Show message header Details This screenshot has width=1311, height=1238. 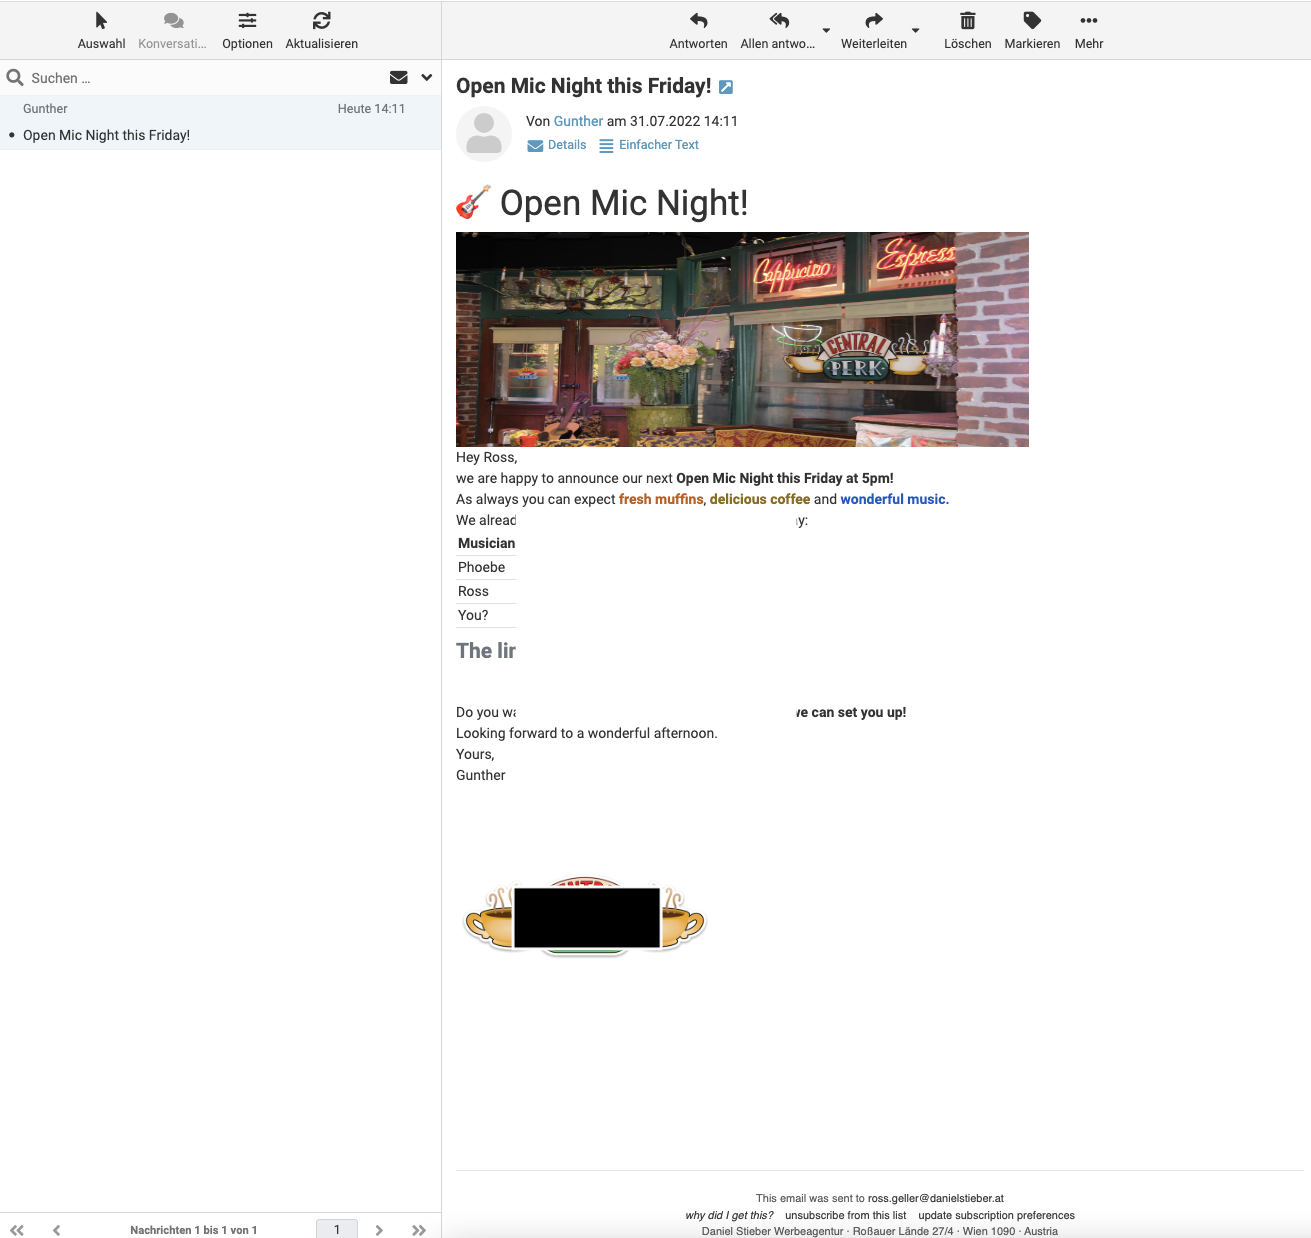point(557,145)
